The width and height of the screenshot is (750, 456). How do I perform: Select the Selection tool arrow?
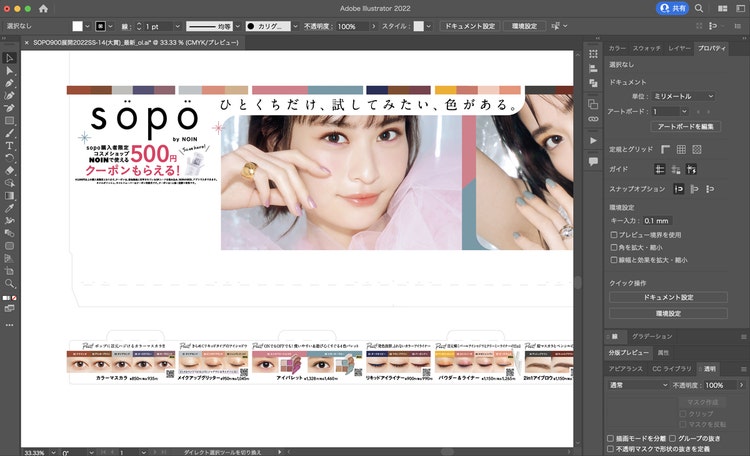(x=9, y=58)
